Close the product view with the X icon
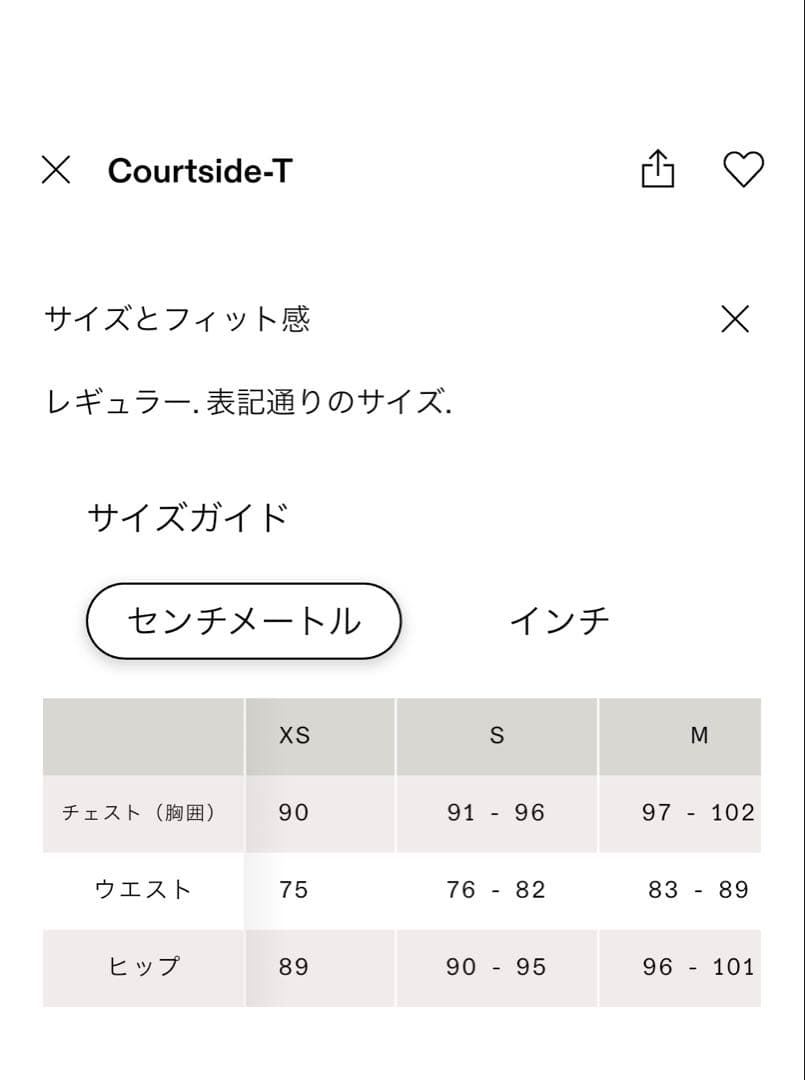Screen dimensions: 805x1080 point(57,170)
